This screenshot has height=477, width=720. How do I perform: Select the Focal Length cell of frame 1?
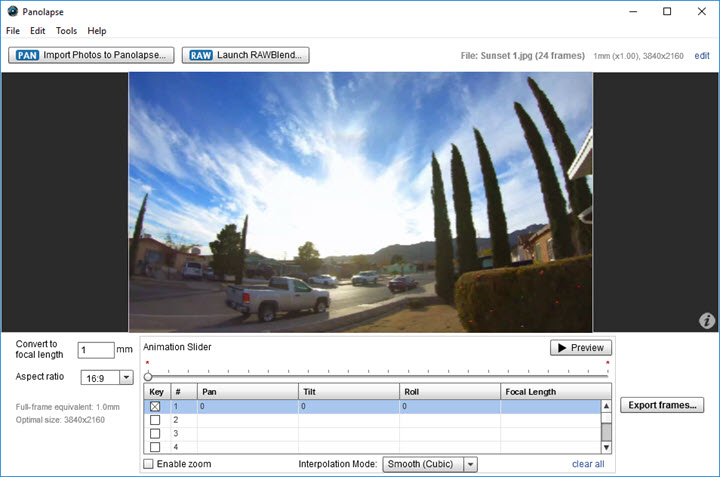click(x=551, y=406)
